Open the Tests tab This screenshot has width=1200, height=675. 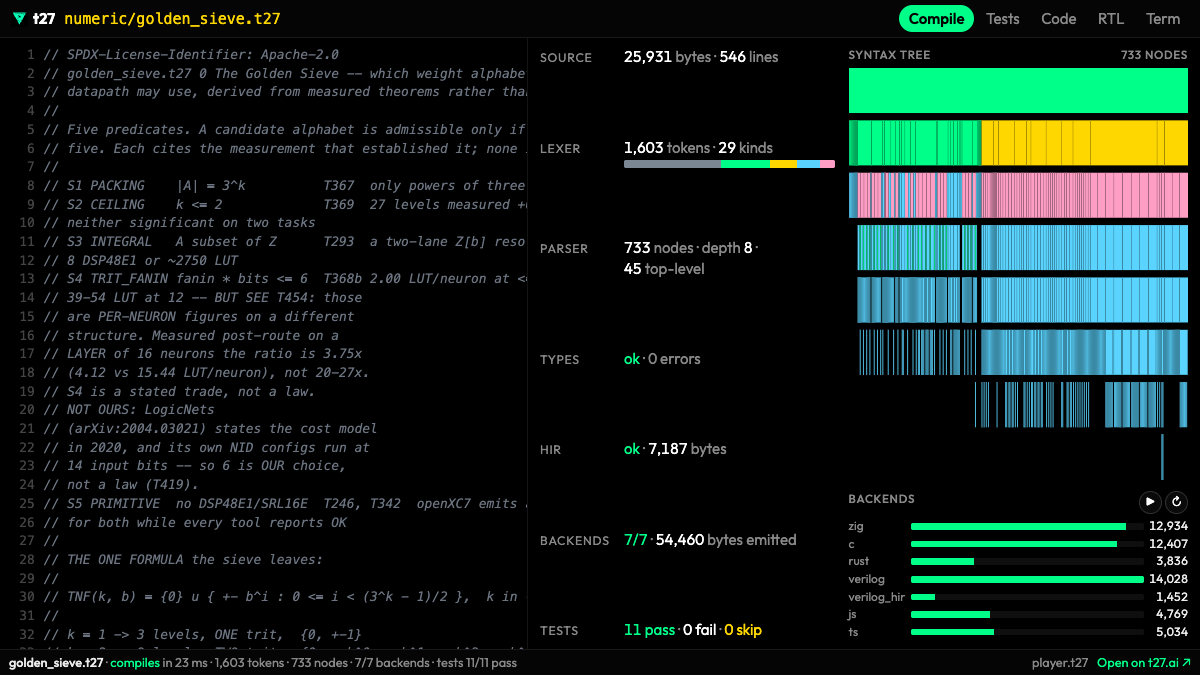click(1003, 18)
